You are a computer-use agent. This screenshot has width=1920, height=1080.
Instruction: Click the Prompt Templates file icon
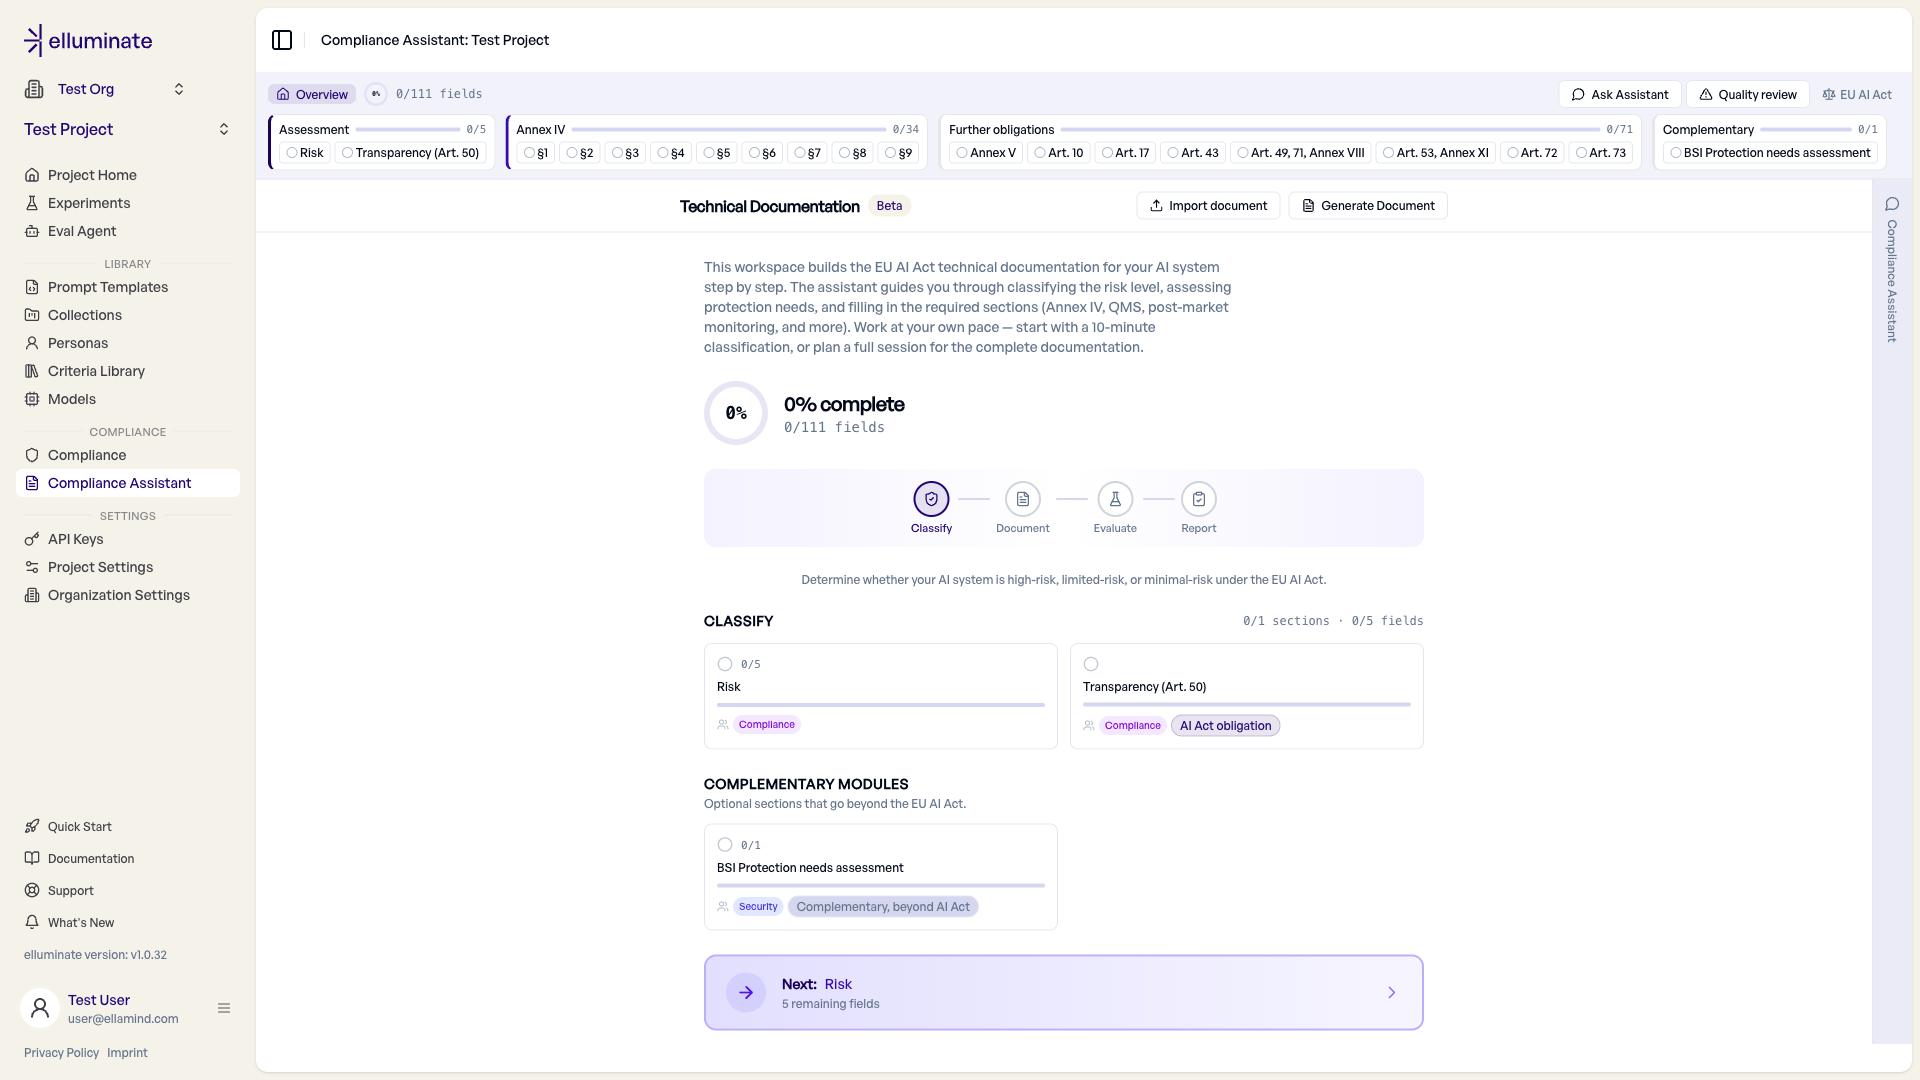coord(32,287)
